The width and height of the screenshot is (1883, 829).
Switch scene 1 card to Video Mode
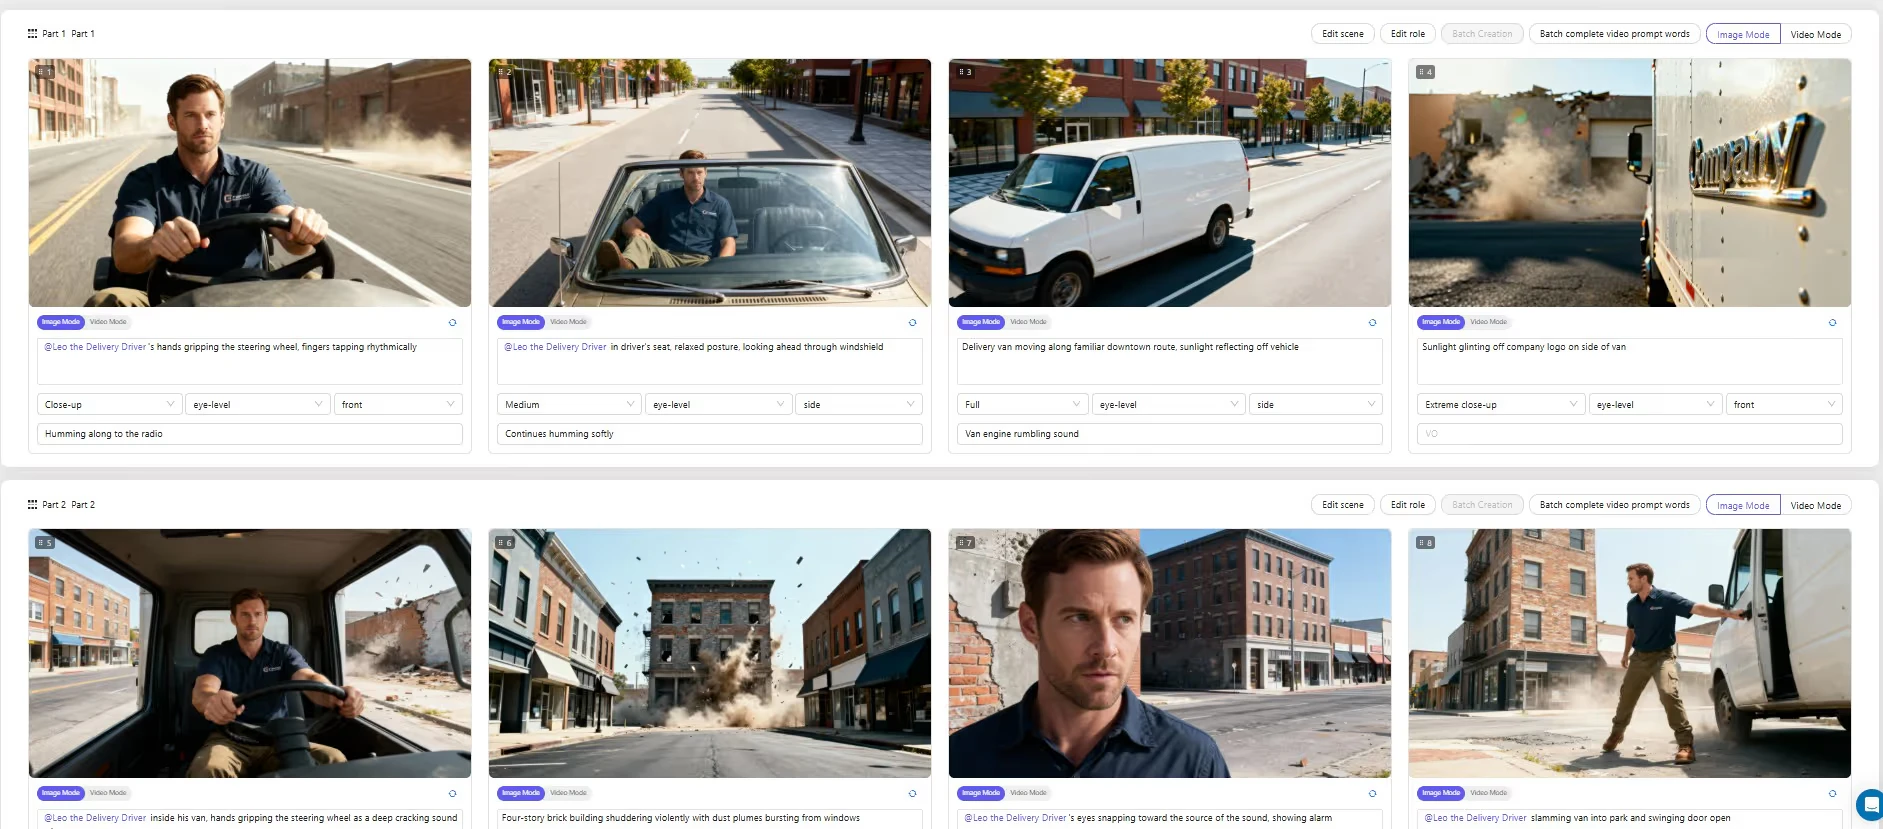click(108, 322)
